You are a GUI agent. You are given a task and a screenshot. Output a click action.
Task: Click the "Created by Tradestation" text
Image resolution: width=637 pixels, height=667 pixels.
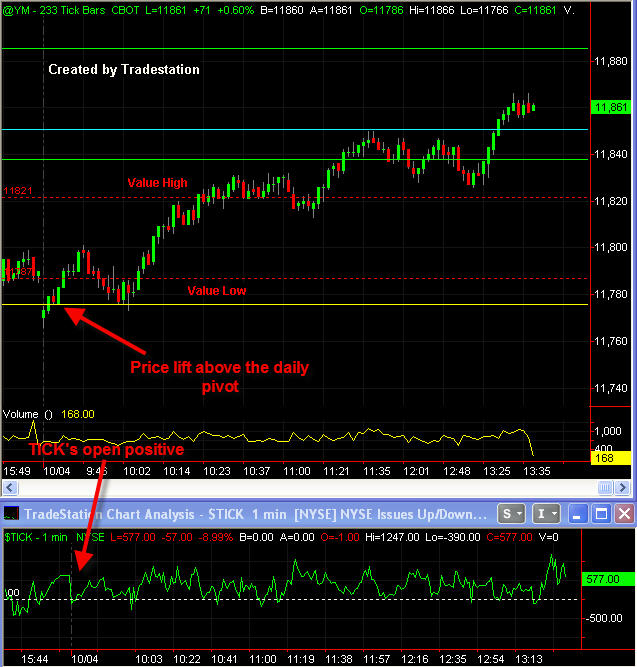(x=124, y=69)
